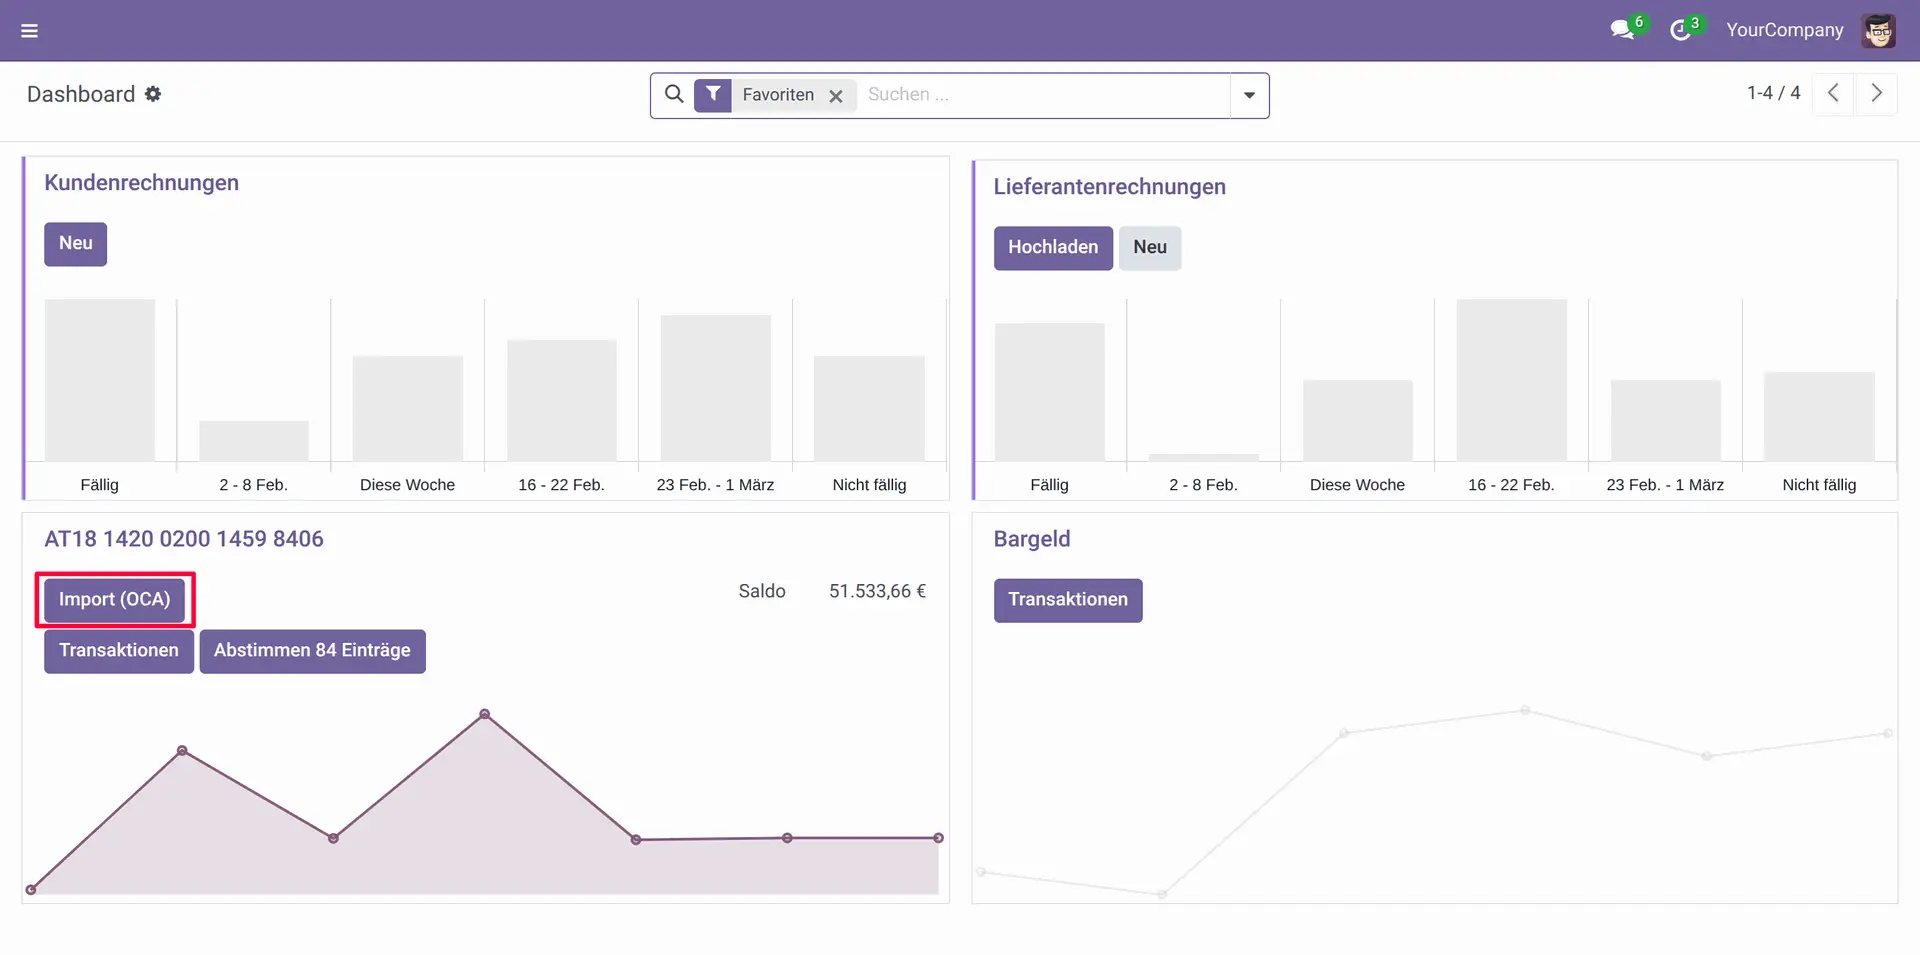The image size is (1920, 955).
Task: Expand the search options dropdown arrow
Action: (1249, 95)
